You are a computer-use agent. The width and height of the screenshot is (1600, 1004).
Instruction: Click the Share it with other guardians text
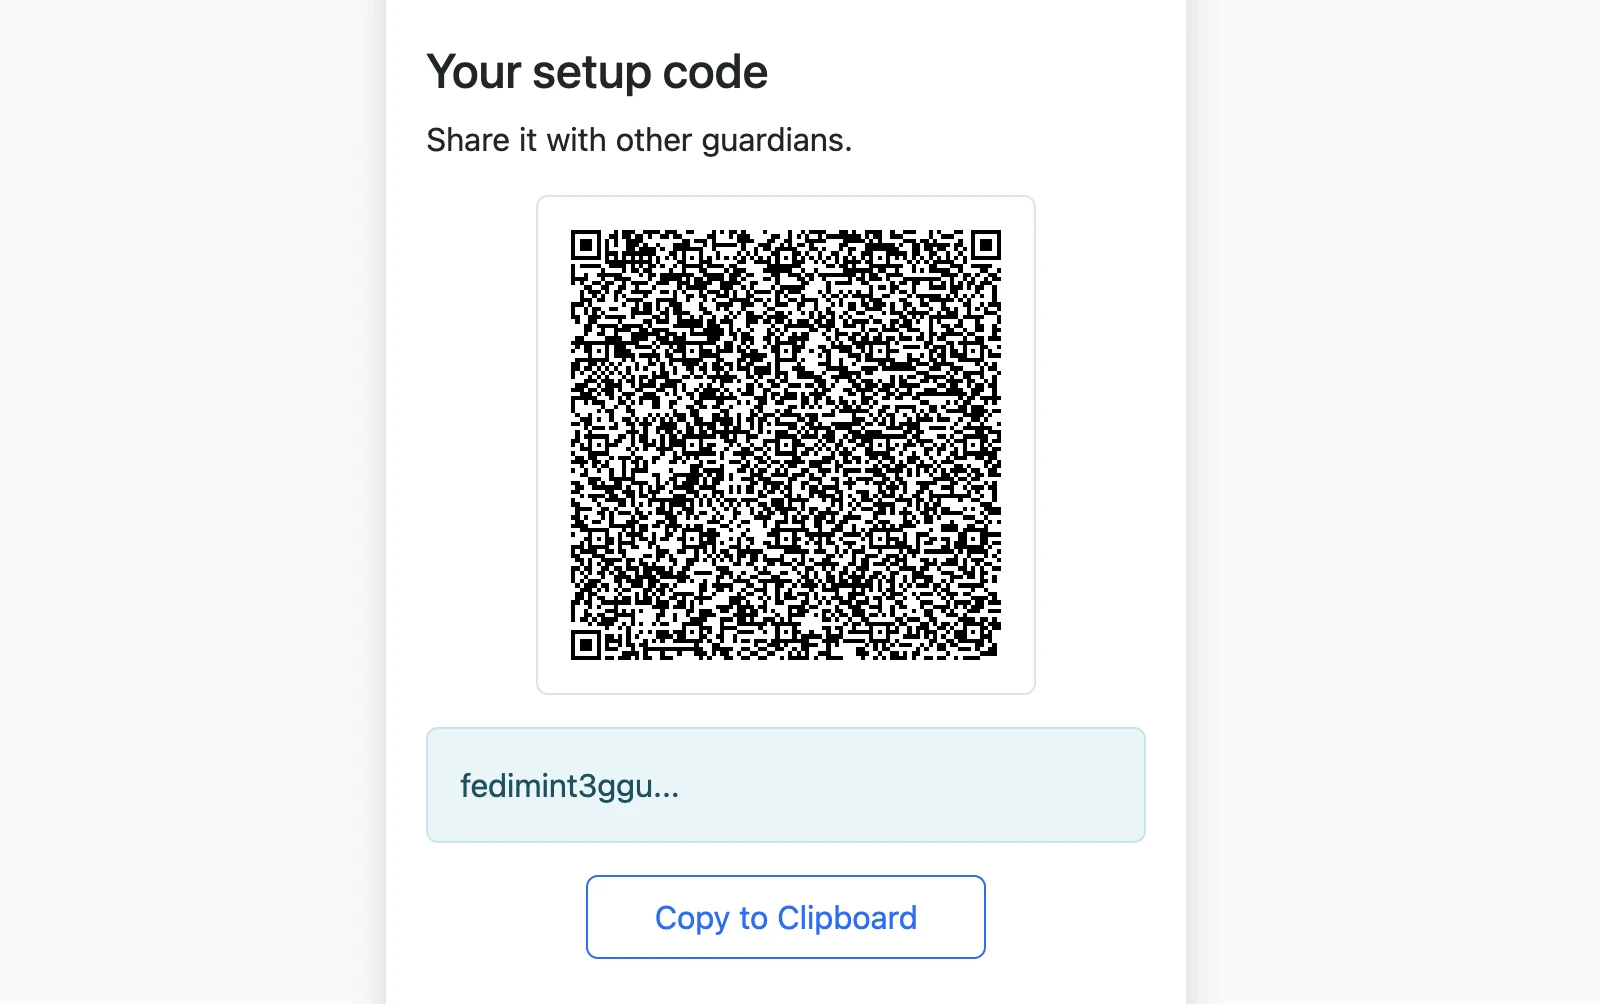click(x=640, y=140)
